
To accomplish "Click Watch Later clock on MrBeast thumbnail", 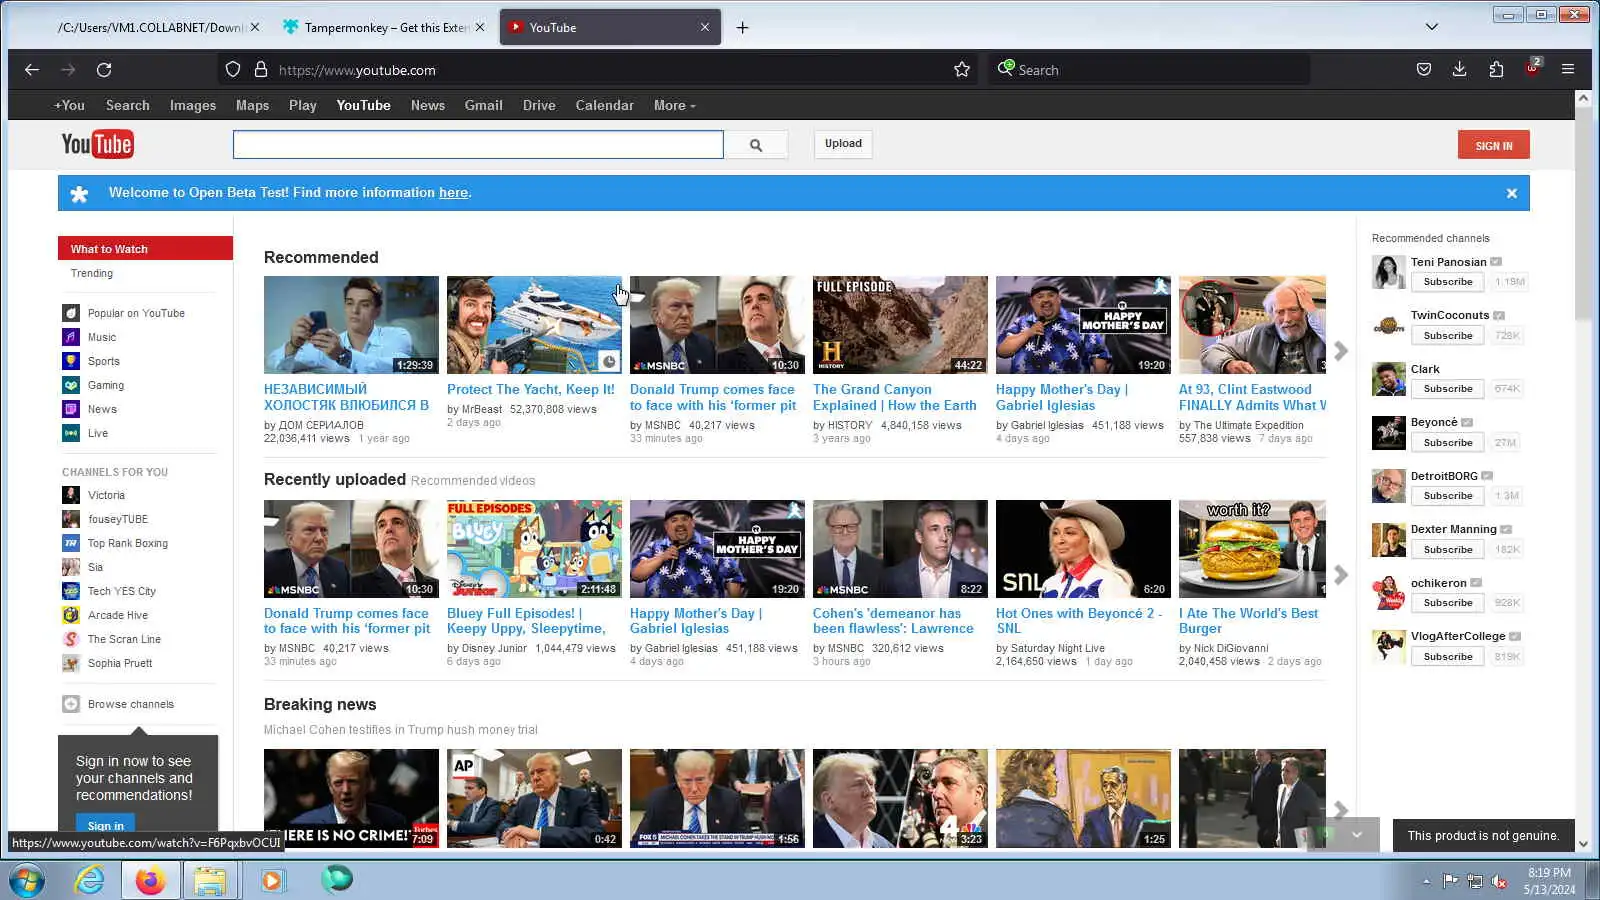I will (609, 361).
